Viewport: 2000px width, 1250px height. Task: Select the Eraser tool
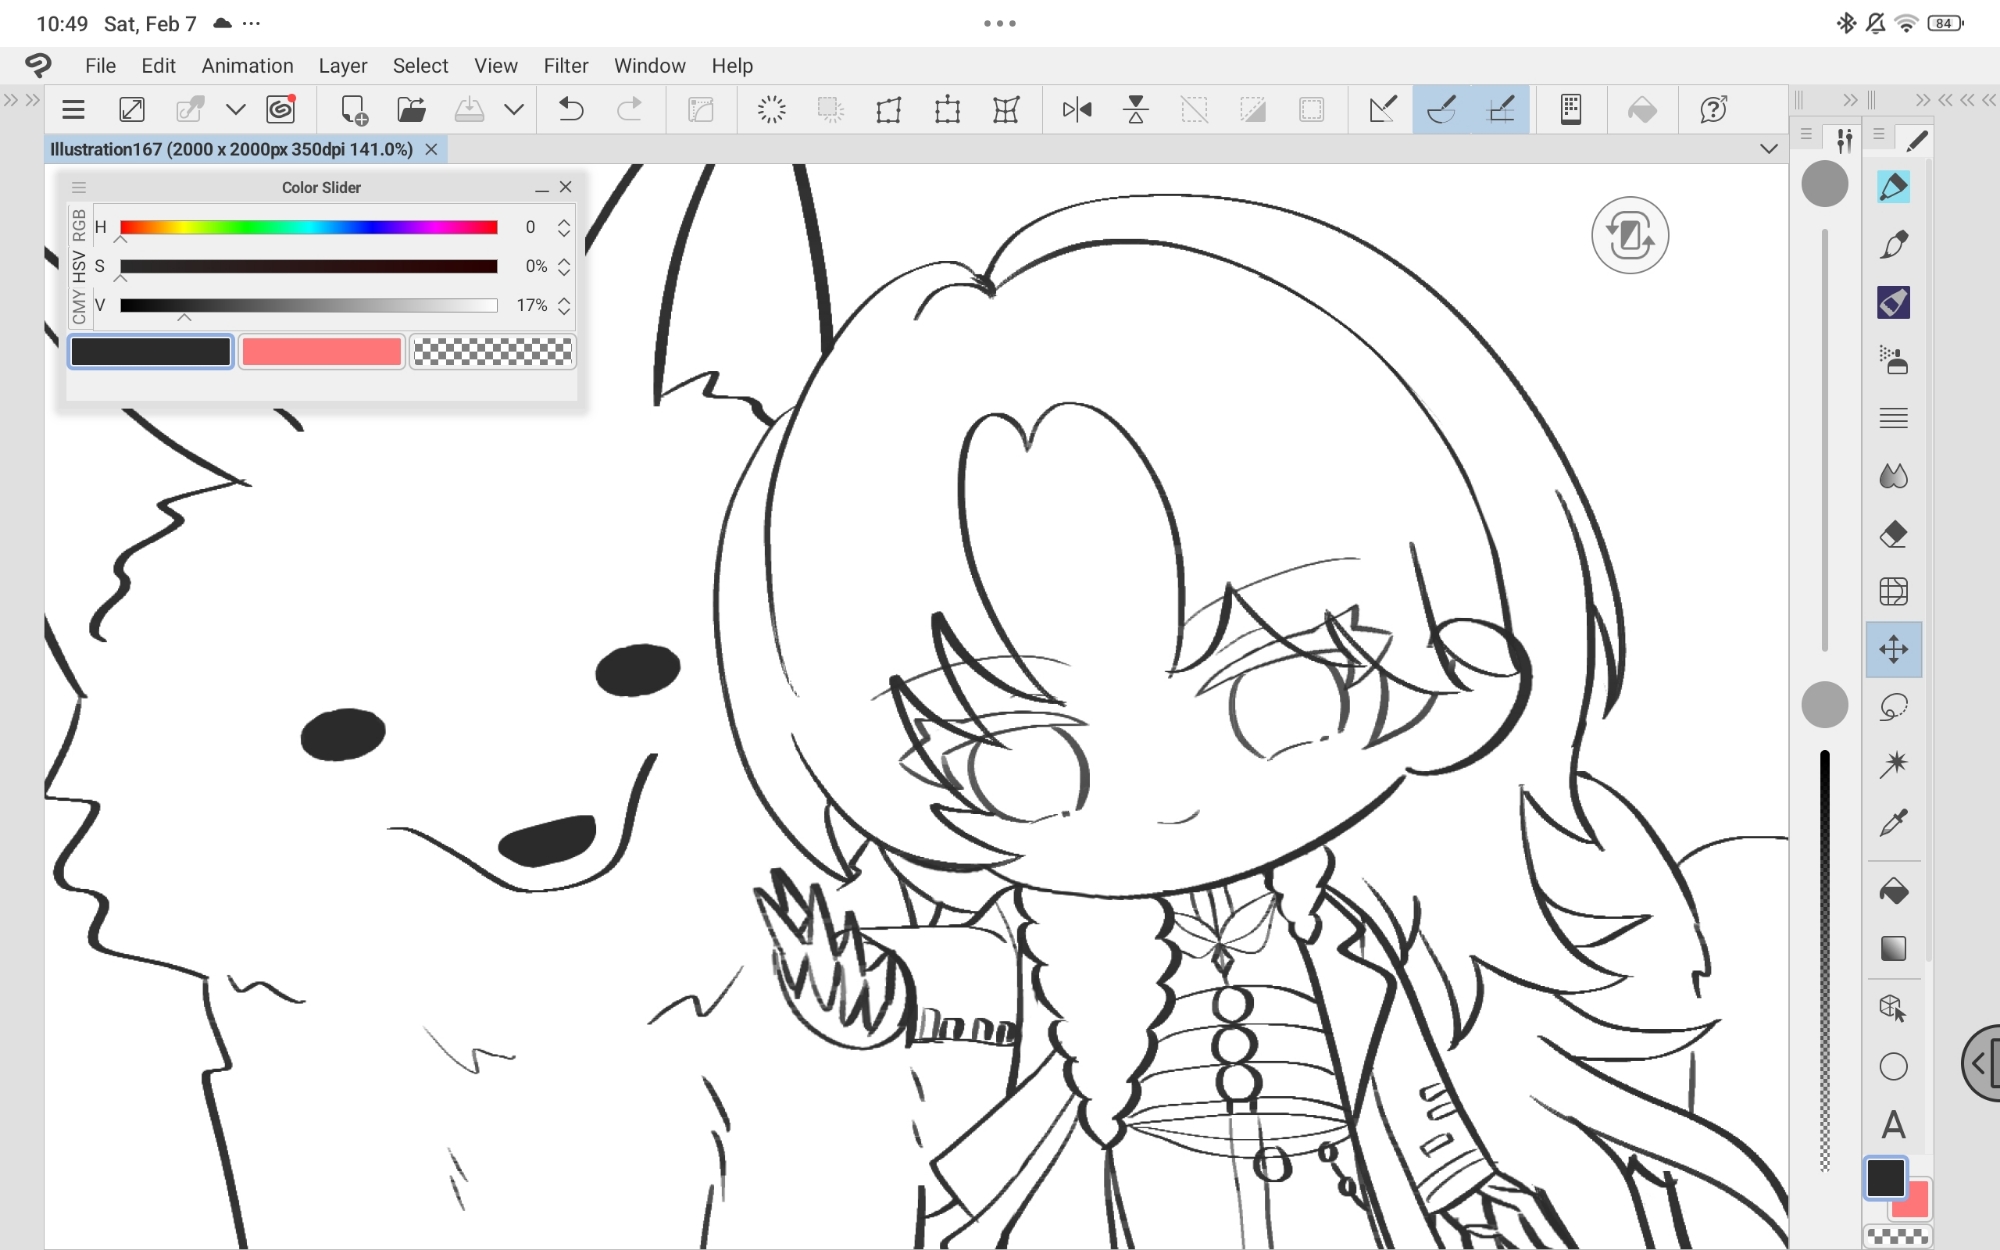1893,534
